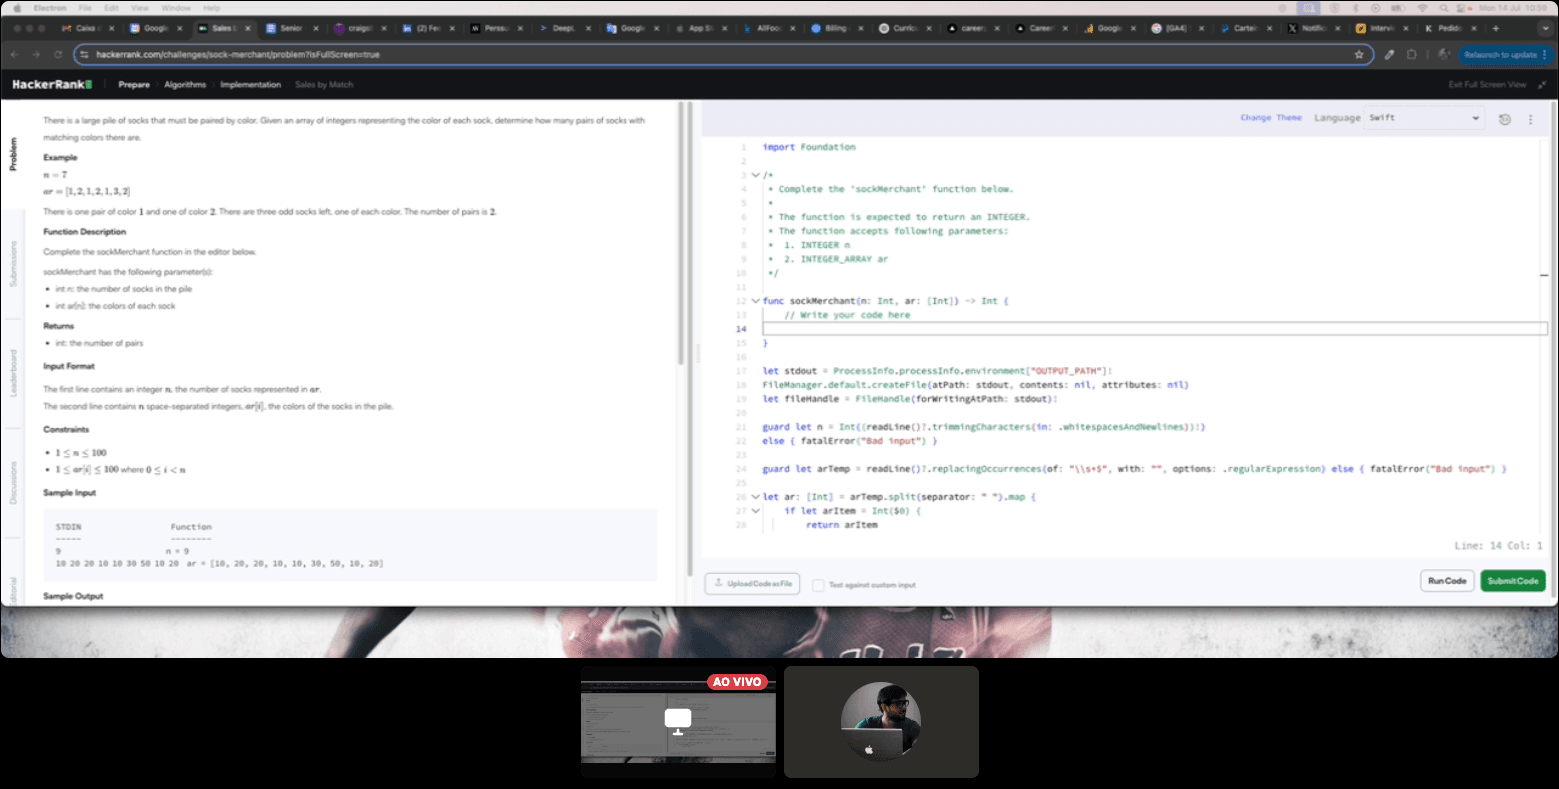Collapse the sockMerchant function at line 12
This screenshot has width=1559, height=789.
pyautogui.click(x=755, y=301)
